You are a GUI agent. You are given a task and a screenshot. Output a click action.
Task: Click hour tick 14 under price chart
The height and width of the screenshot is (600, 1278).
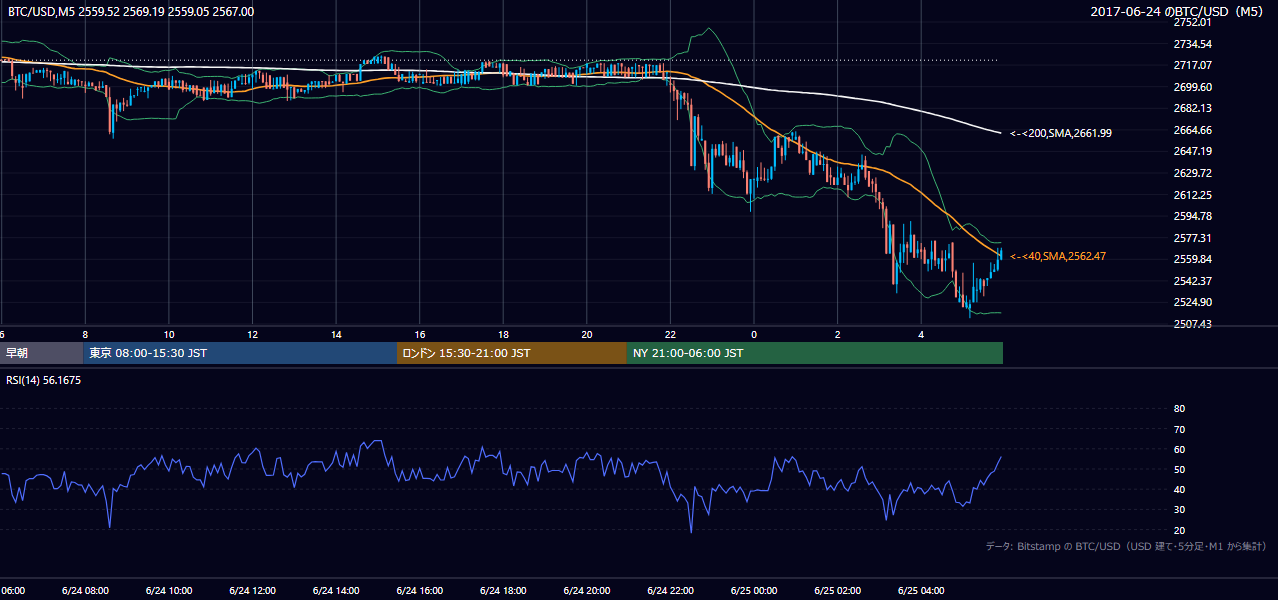[336, 334]
